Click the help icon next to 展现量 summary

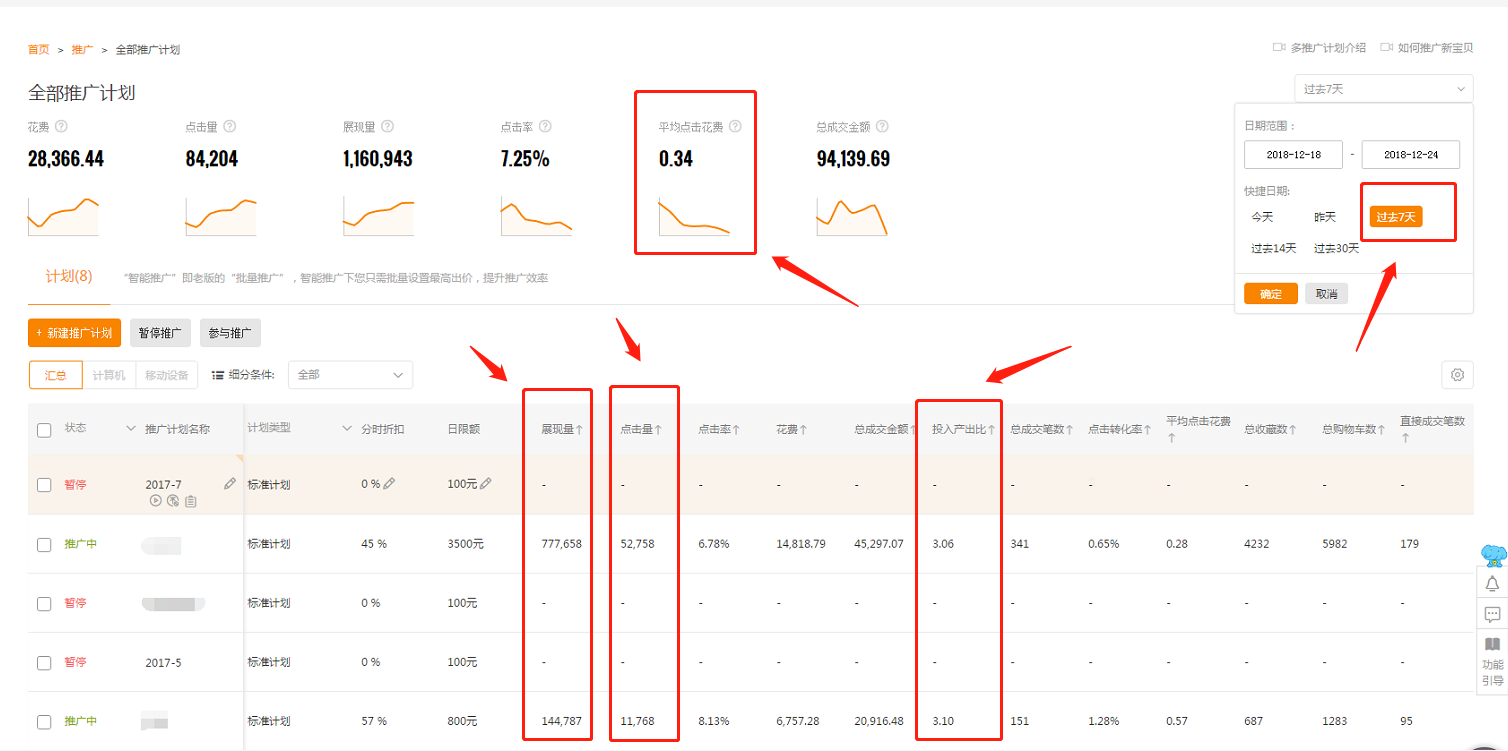coord(388,127)
